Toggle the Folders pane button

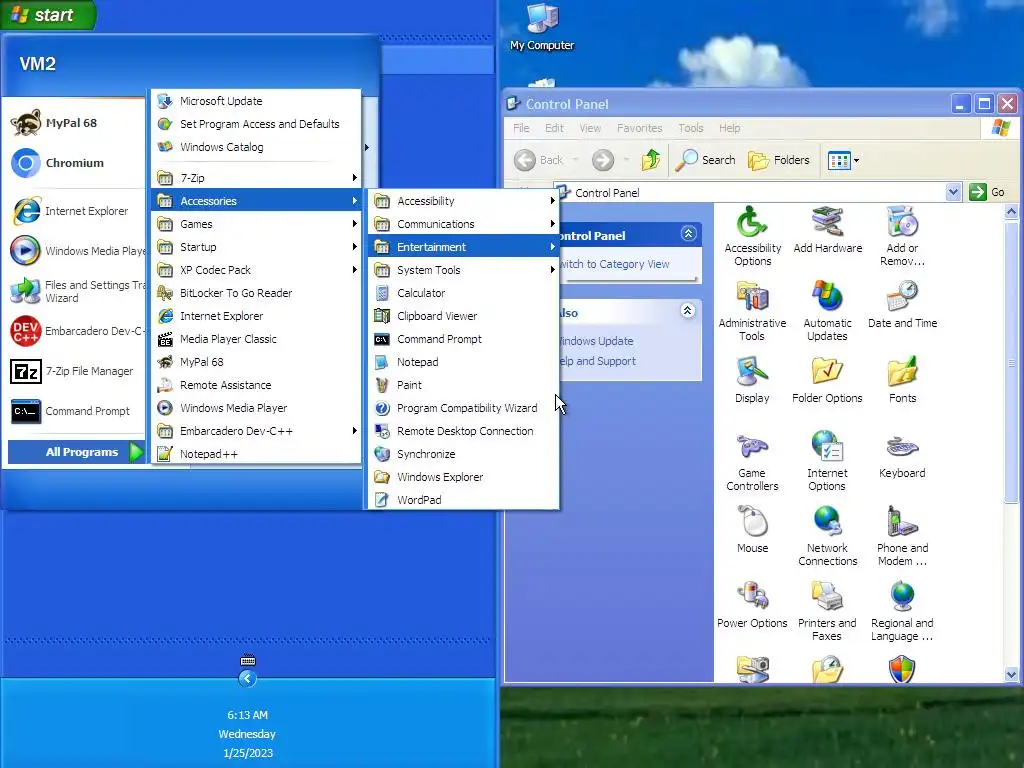[x=778, y=159]
